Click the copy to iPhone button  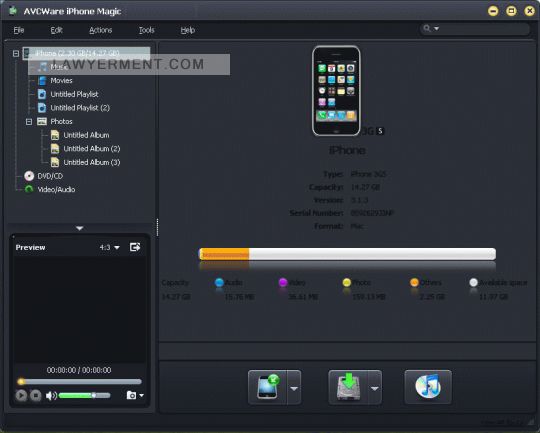coord(267,387)
